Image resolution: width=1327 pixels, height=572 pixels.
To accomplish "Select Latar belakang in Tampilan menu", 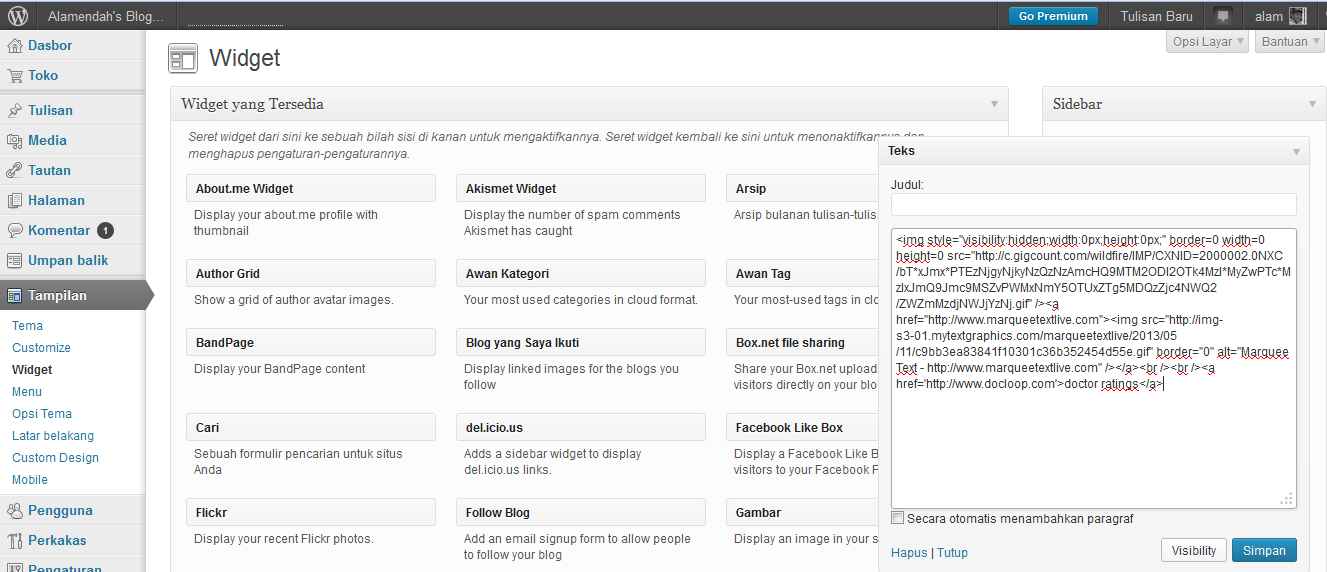I will (53, 436).
